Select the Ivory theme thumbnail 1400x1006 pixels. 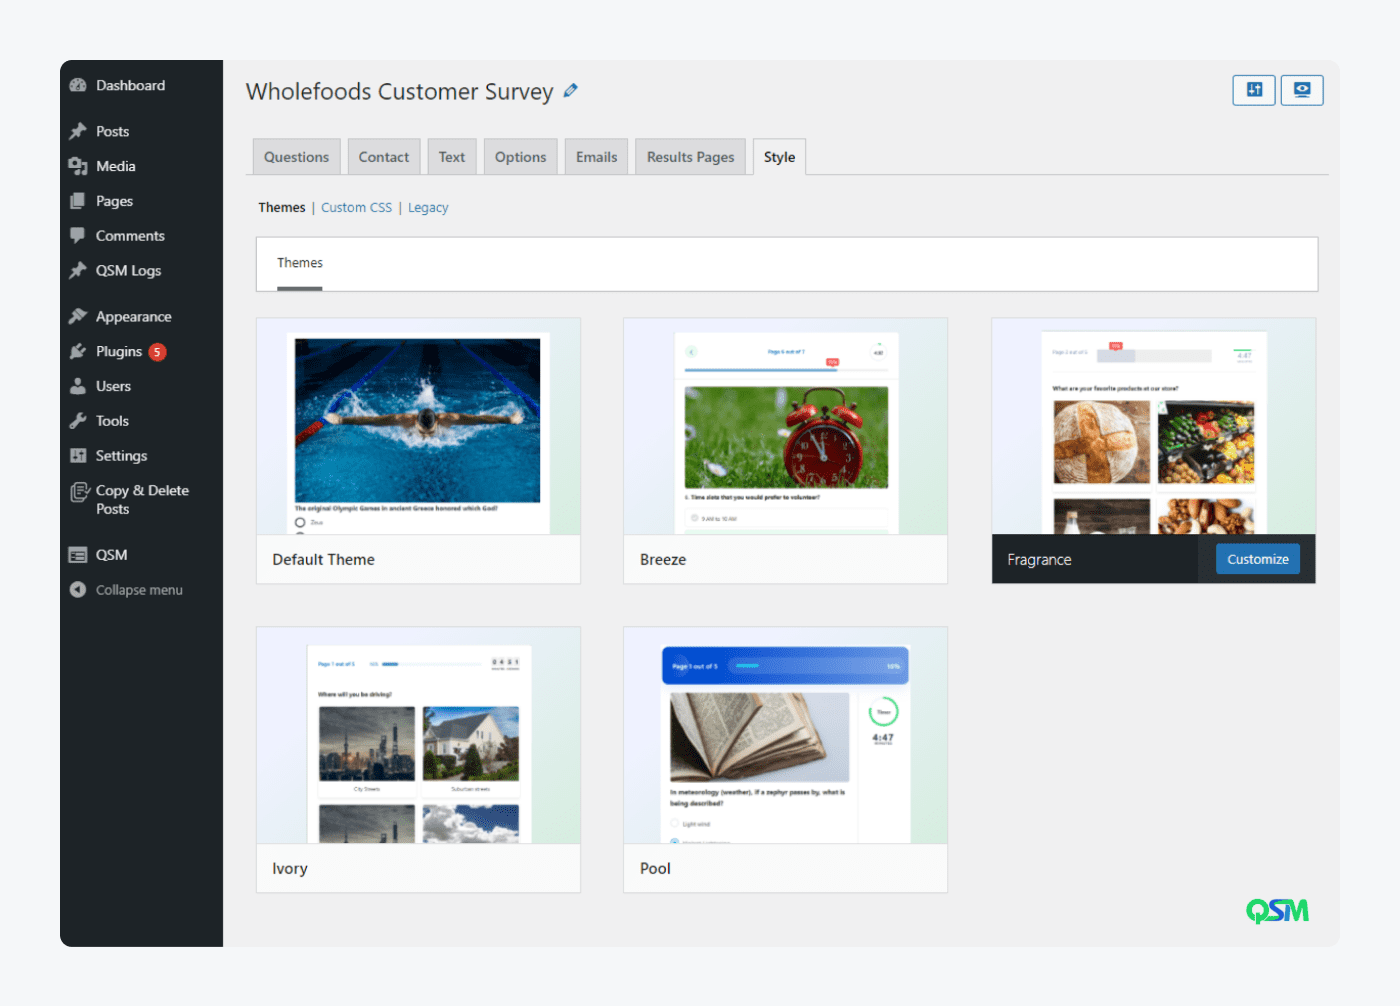(418, 737)
